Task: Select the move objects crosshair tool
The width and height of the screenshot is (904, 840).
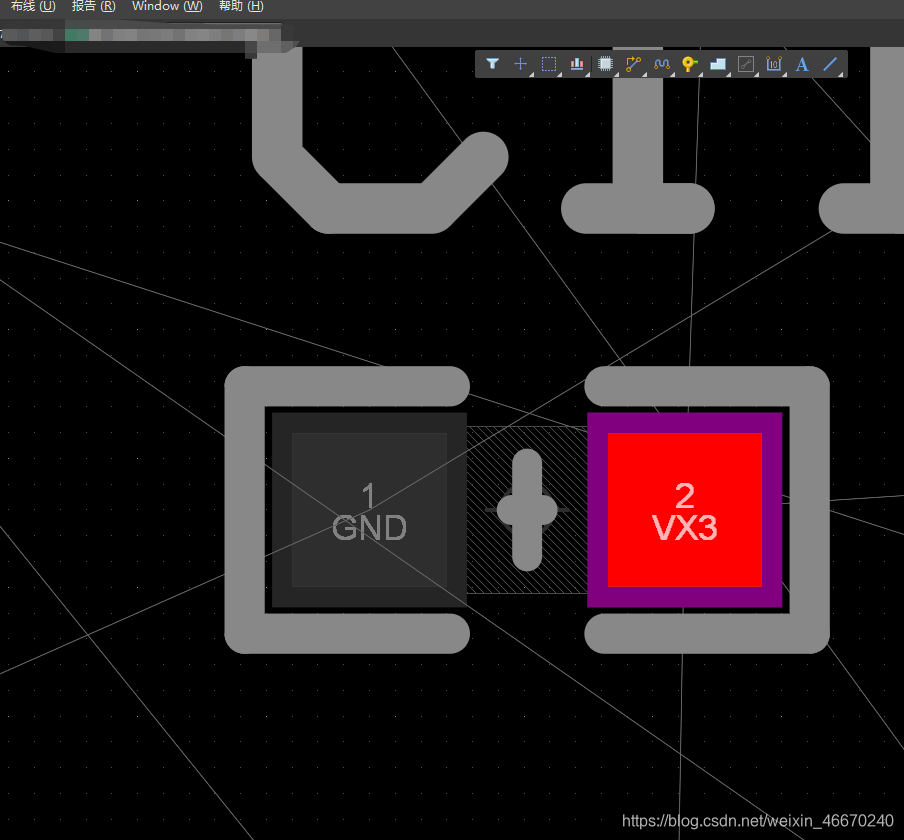Action: tap(520, 64)
